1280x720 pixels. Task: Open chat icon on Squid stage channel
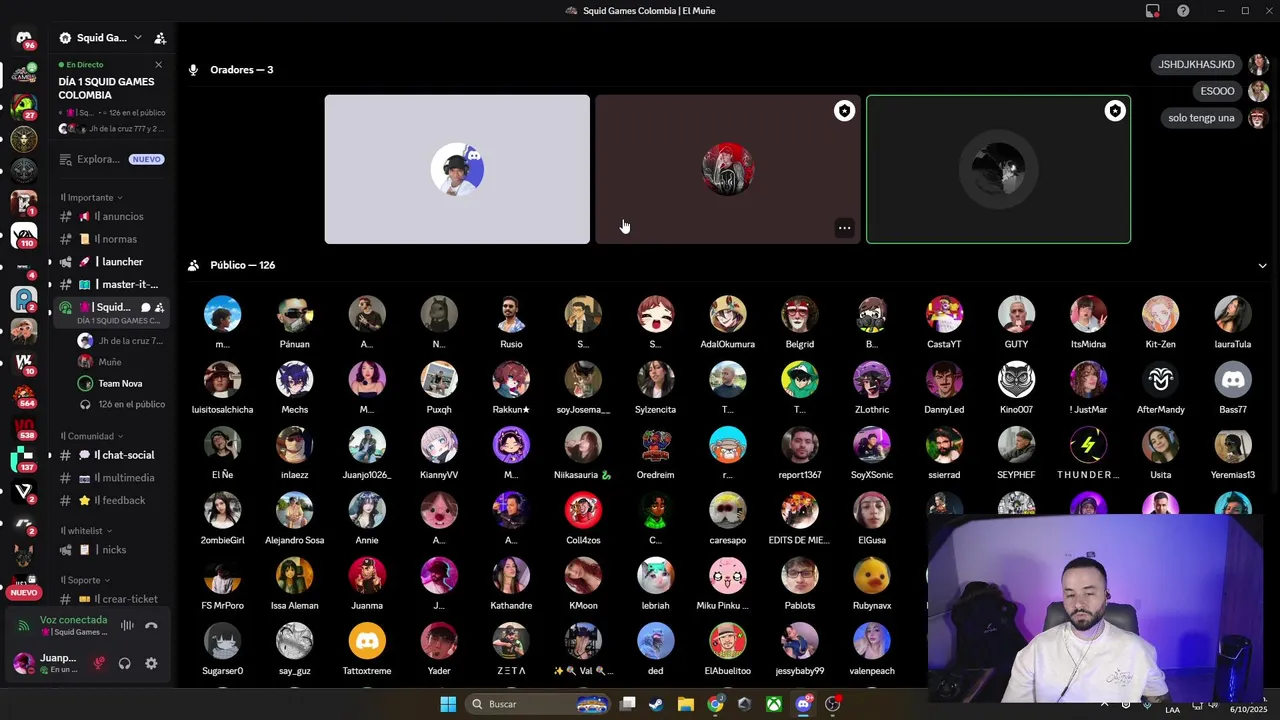(x=145, y=307)
